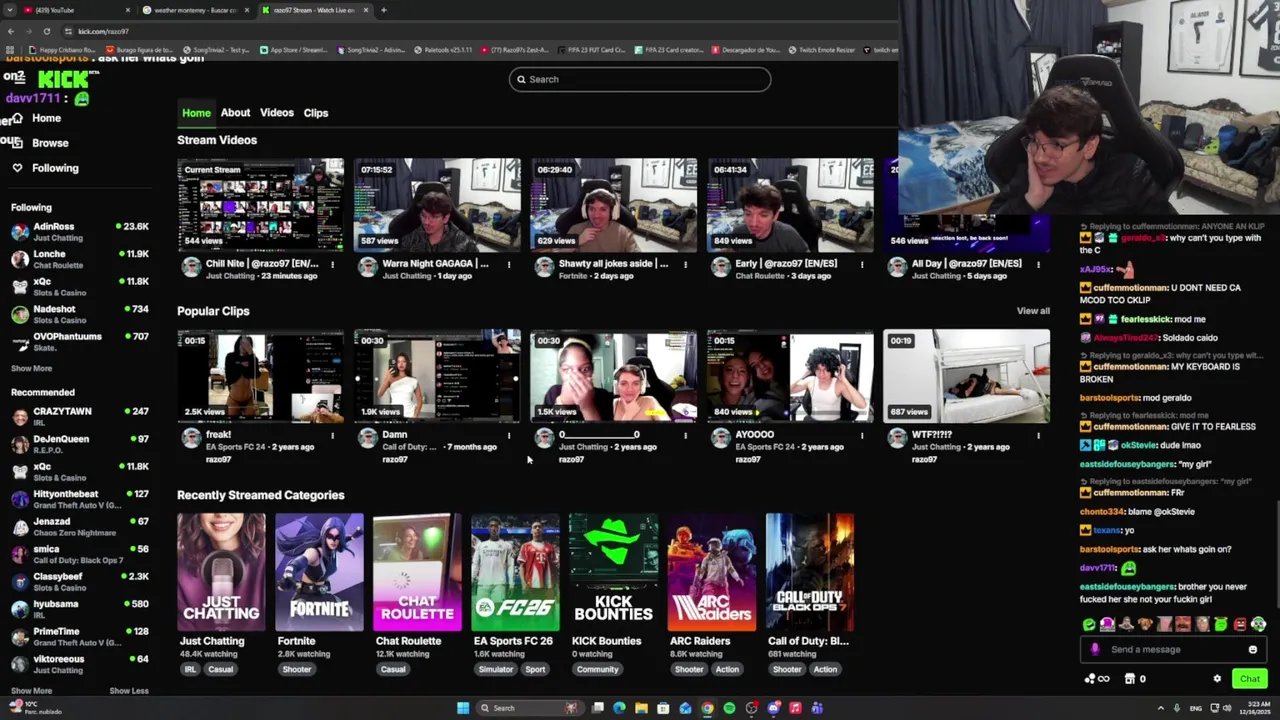Switch to the Videos tab
This screenshot has width=1280, height=720.
(x=277, y=113)
